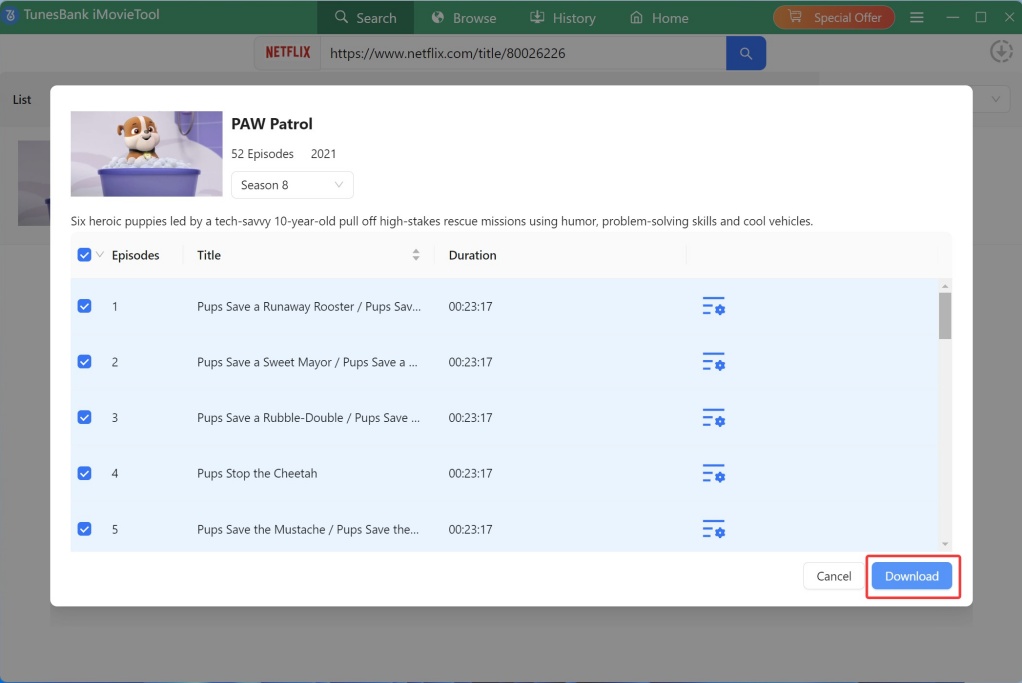The width and height of the screenshot is (1022, 683).
Task: Uncheck episode 4 checkbox
Action: (x=84, y=472)
